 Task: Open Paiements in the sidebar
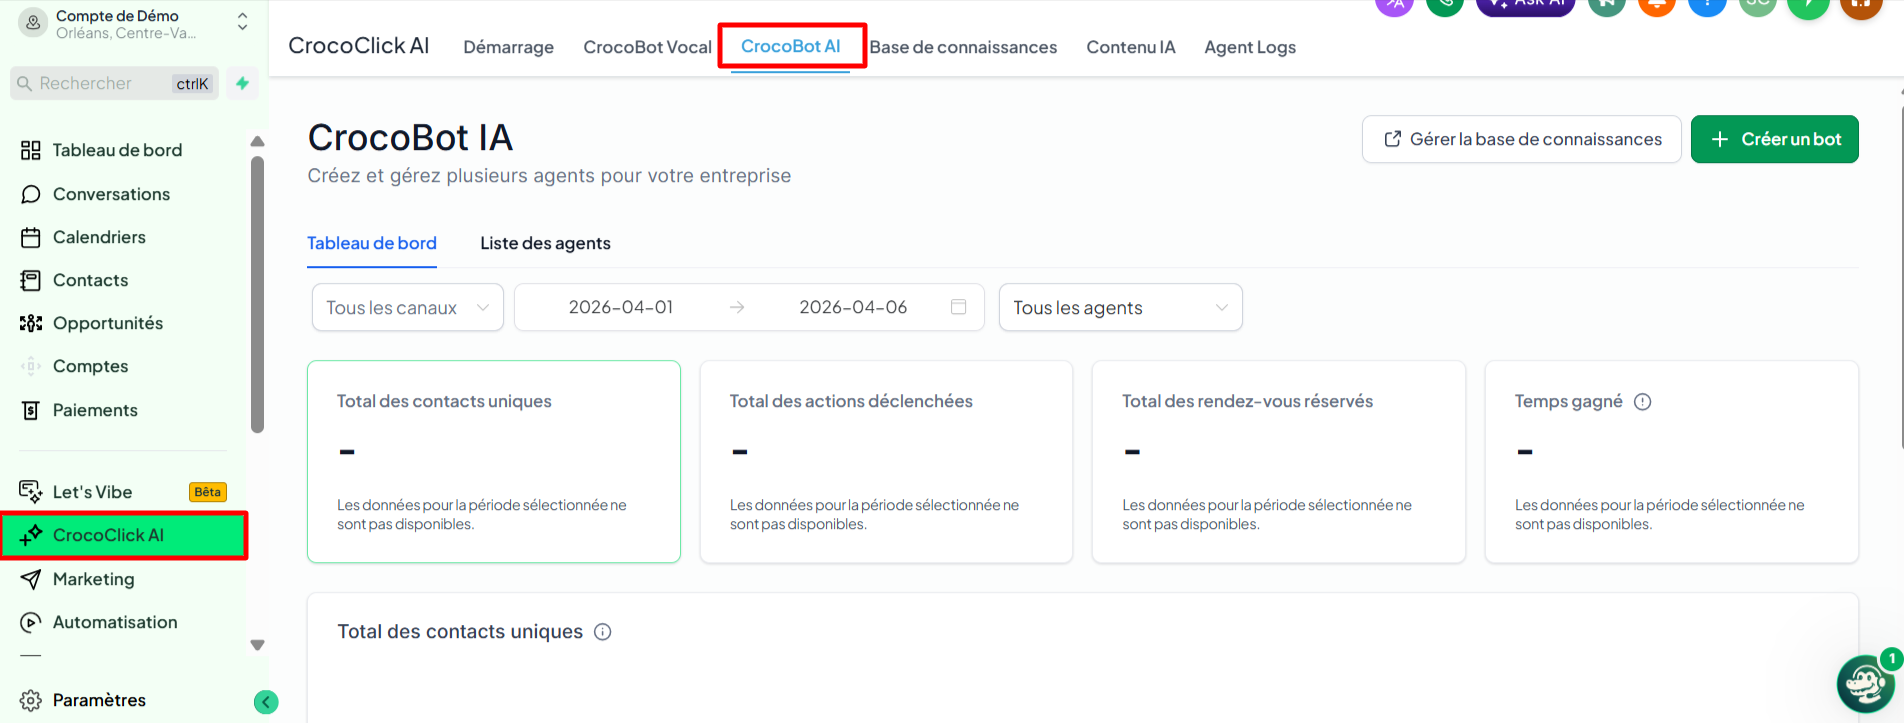(95, 410)
